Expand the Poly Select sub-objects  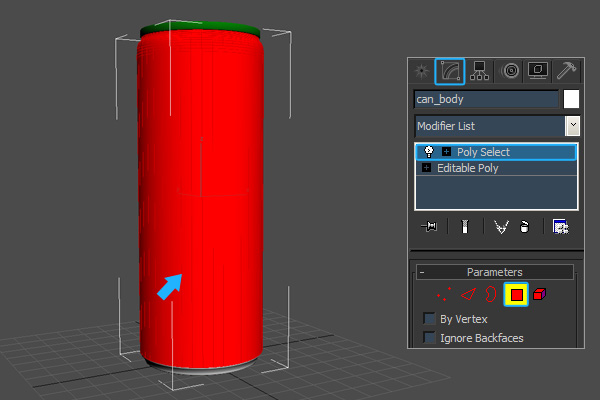click(446, 152)
